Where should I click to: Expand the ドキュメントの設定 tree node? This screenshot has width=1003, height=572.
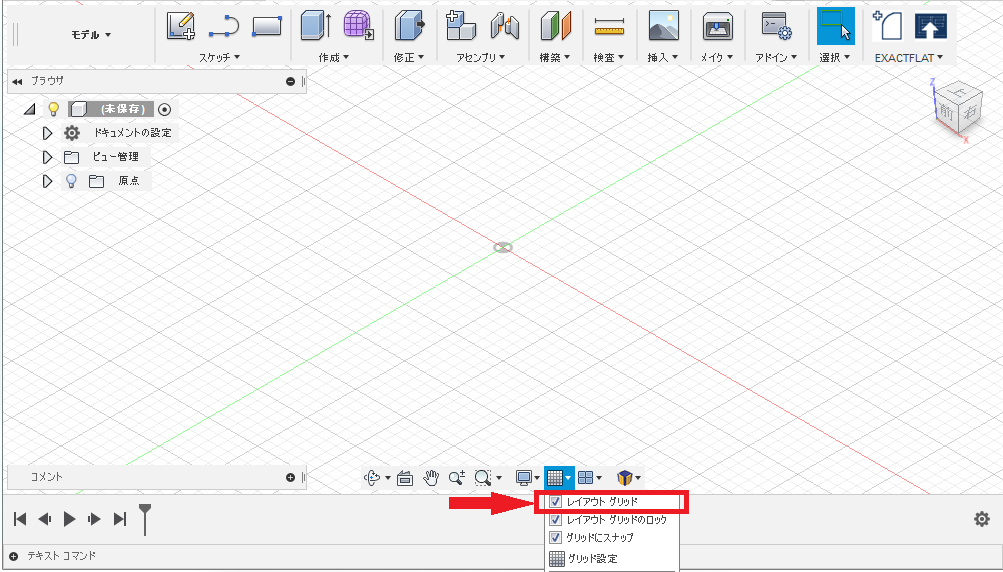coord(47,133)
